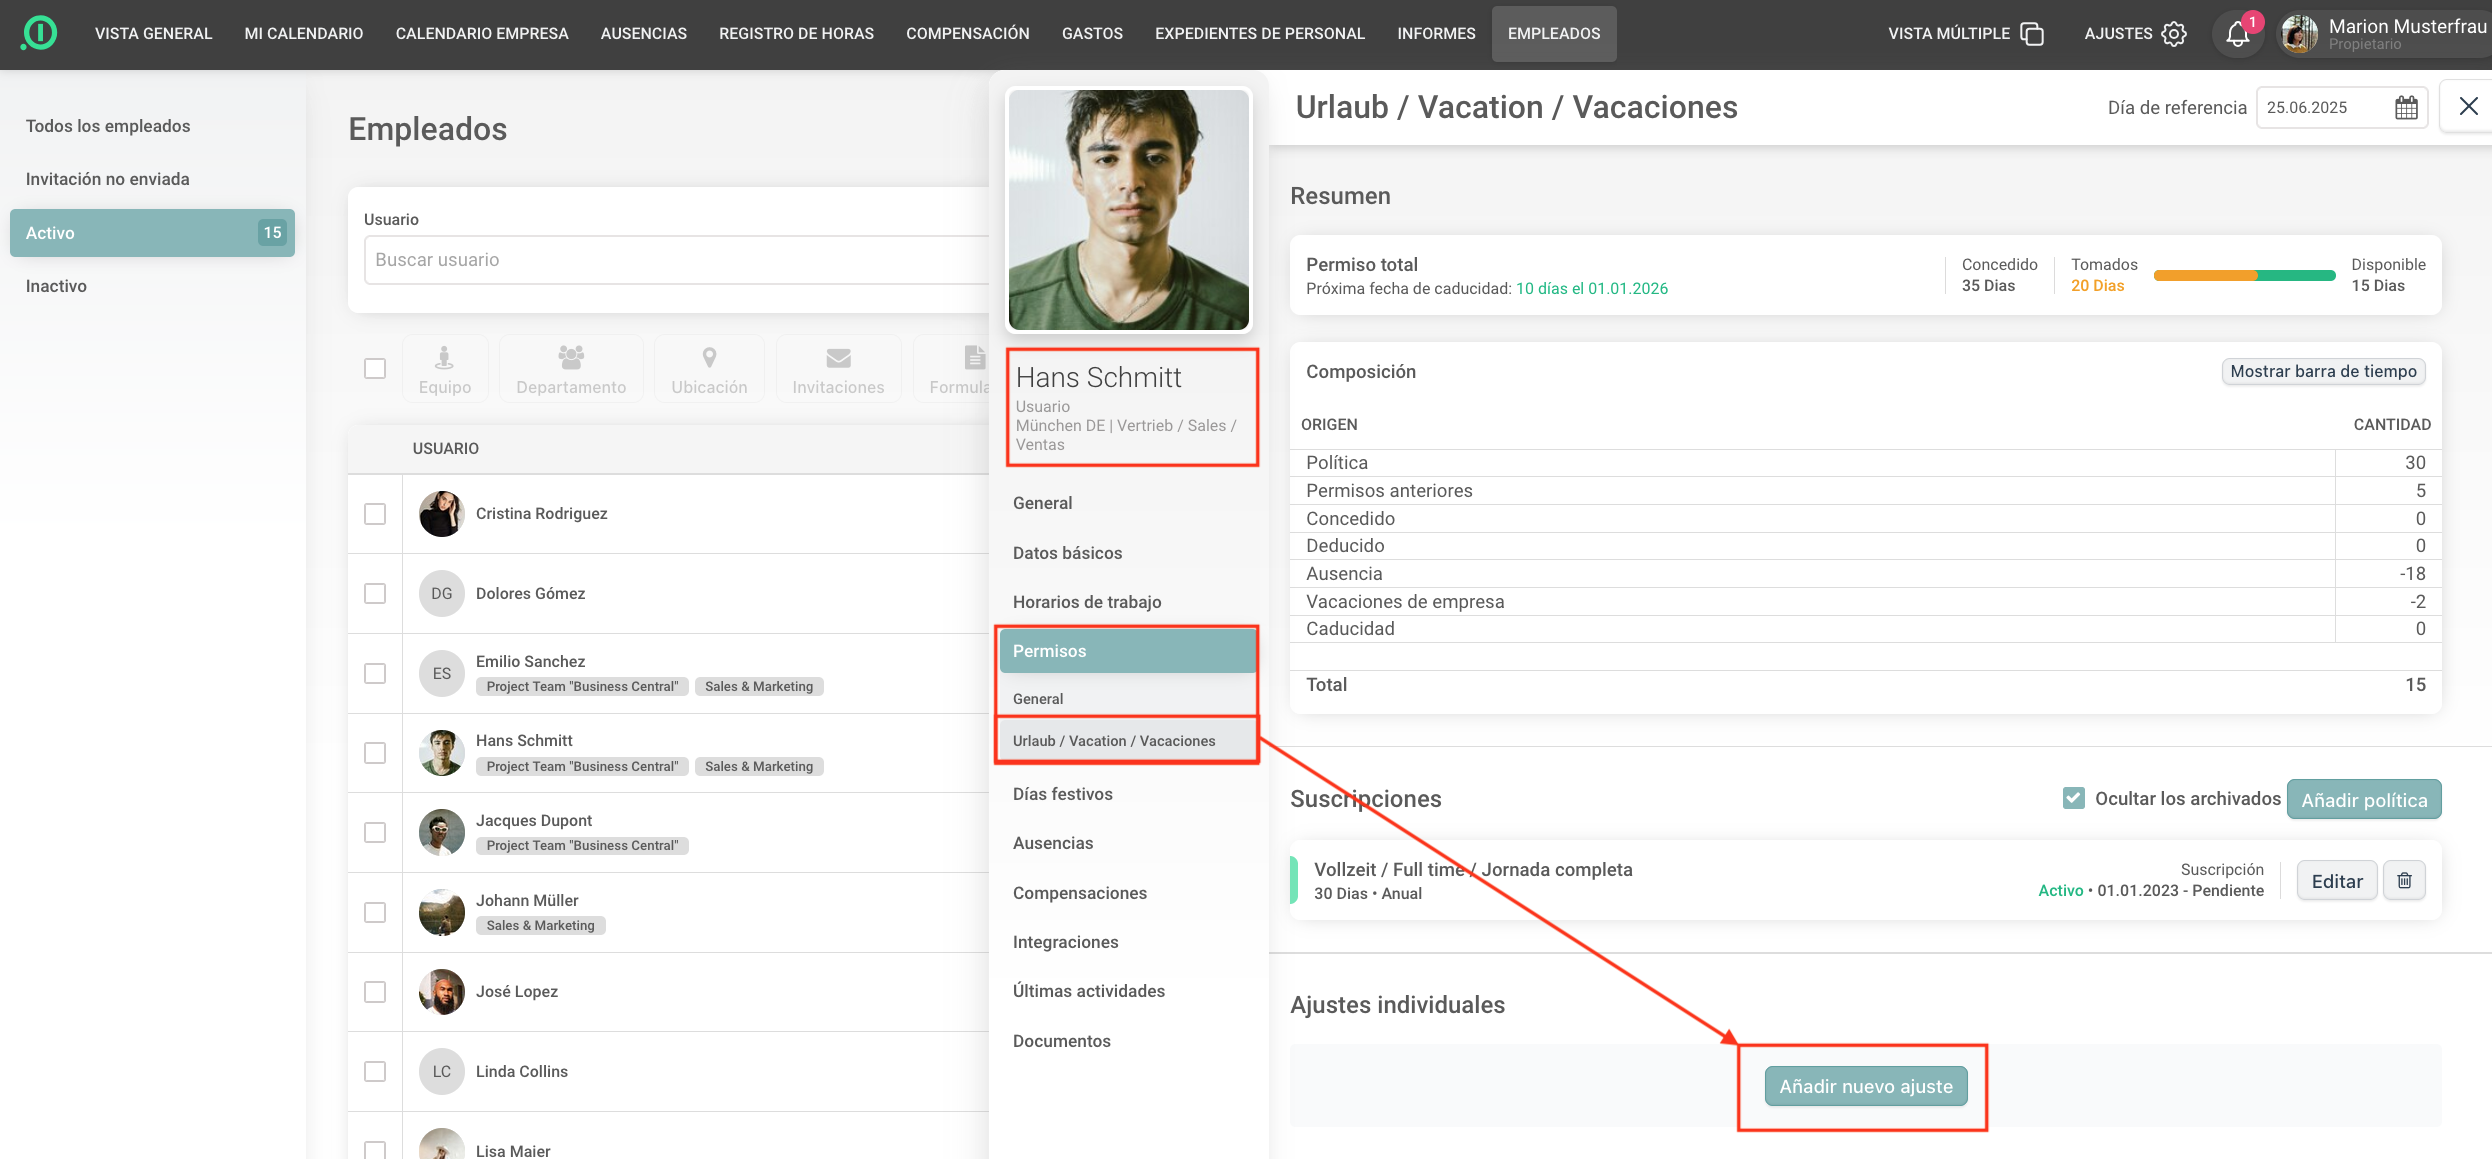This screenshot has height=1159, width=2492.
Task: Click the green app logo icon
Action: 40,33
